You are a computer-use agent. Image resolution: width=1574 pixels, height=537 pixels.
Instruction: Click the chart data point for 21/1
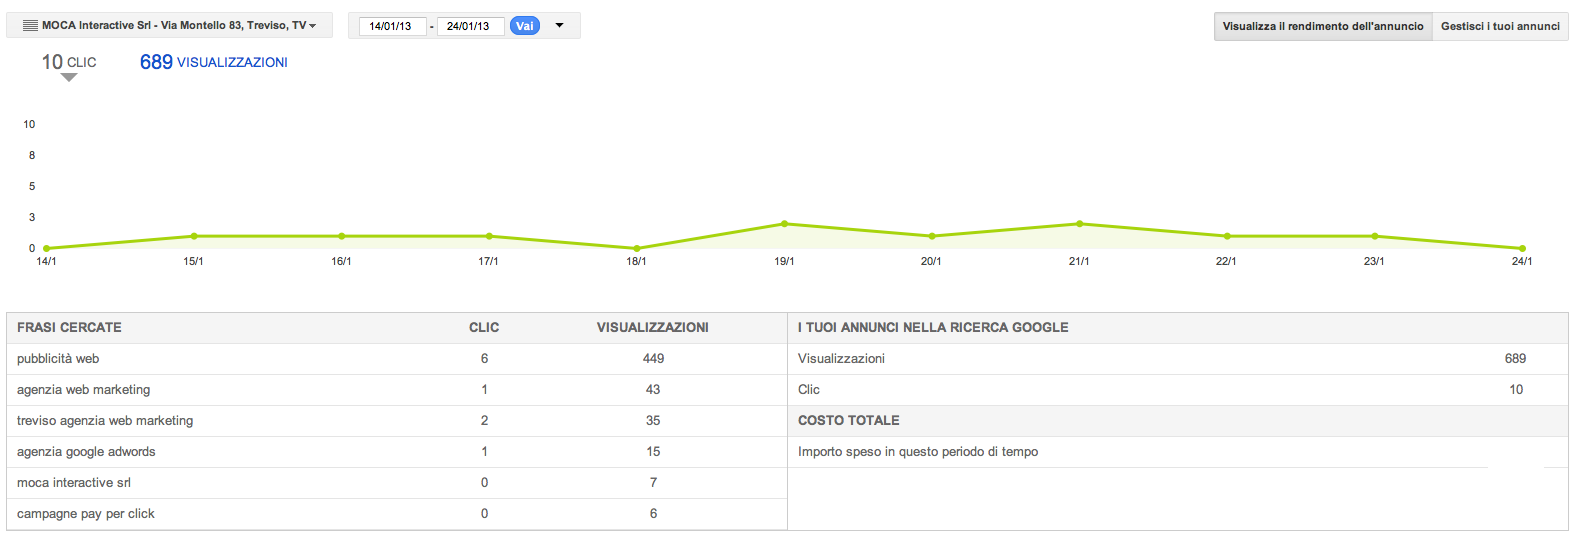(x=1079, y=224)
